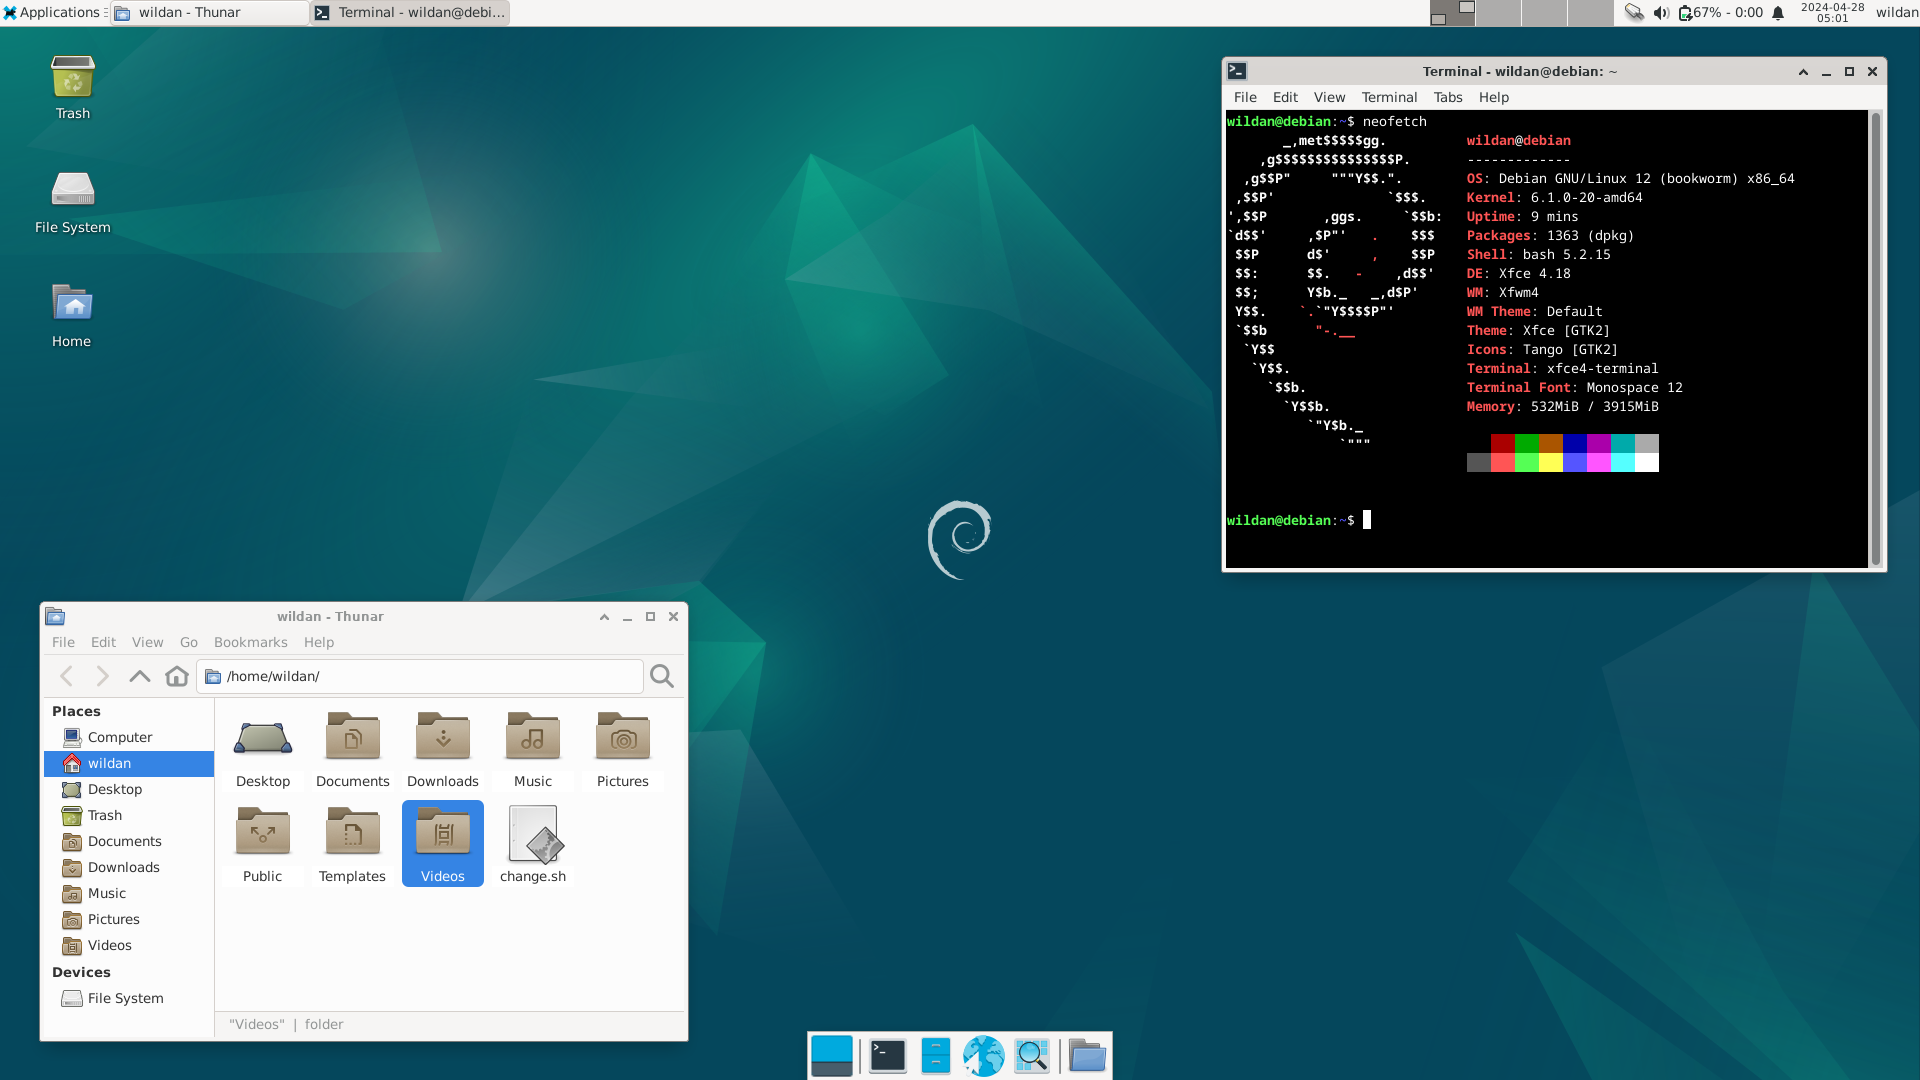
Task: Switch to Terminal taskbar button
Action: [x=410, y=13]
